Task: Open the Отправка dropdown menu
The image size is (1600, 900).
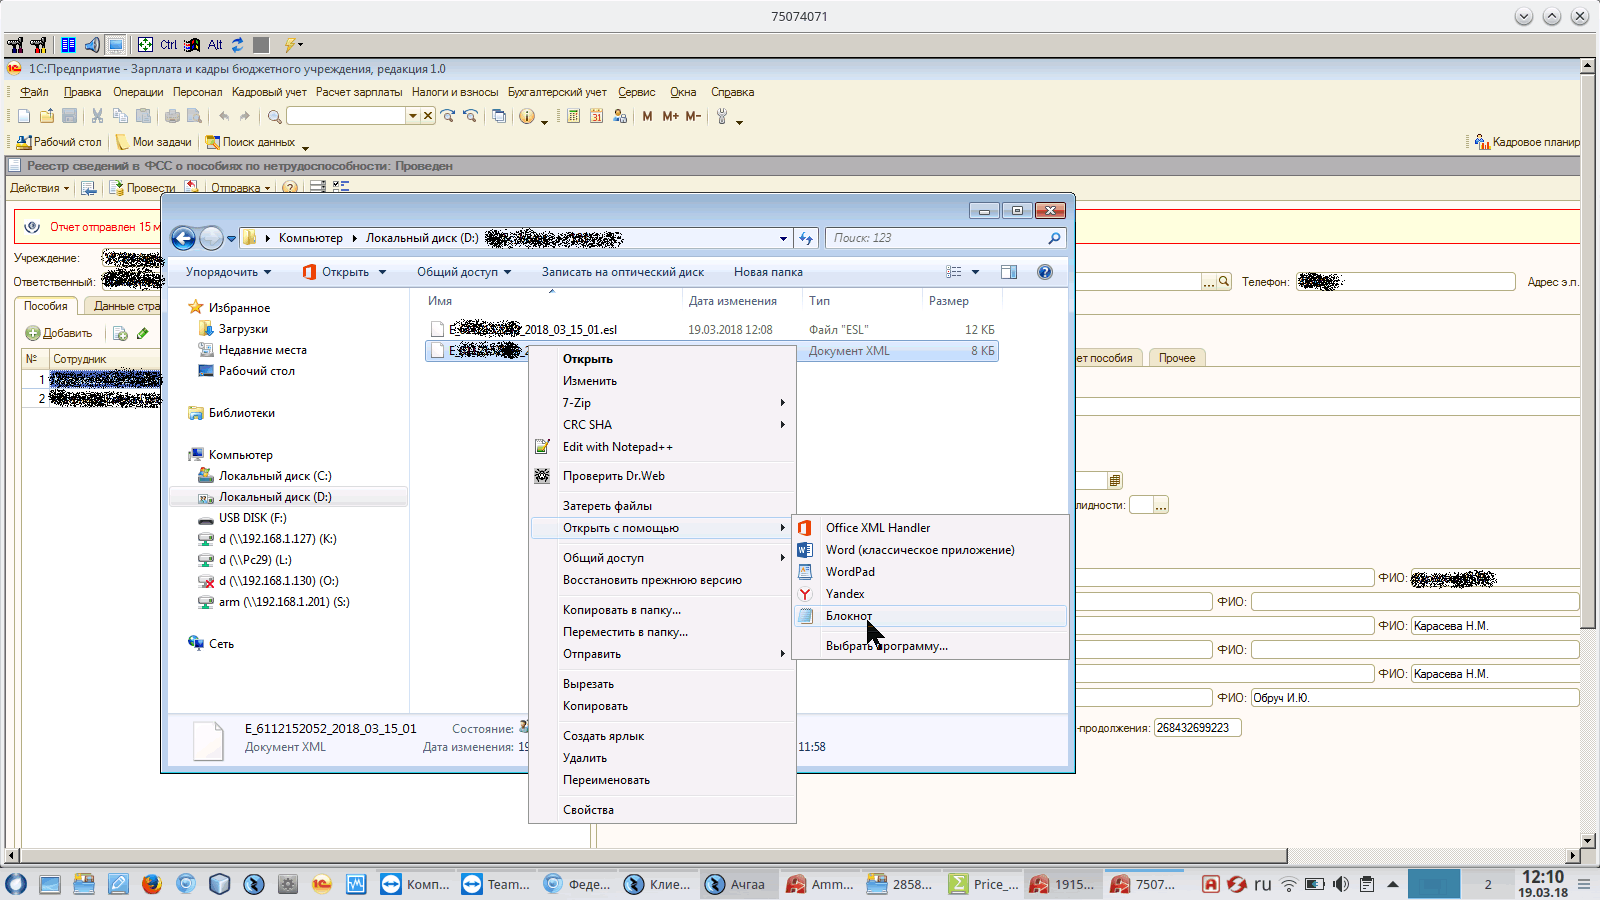Action: (x=240, y=187)
